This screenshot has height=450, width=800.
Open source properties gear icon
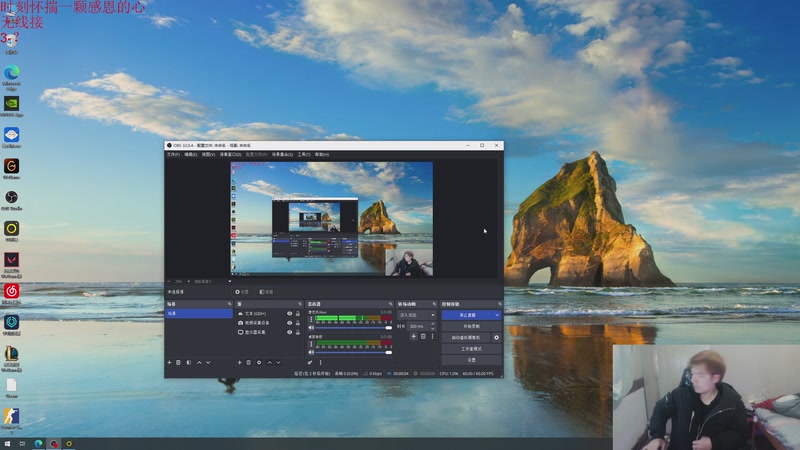[x=259, y=362]
